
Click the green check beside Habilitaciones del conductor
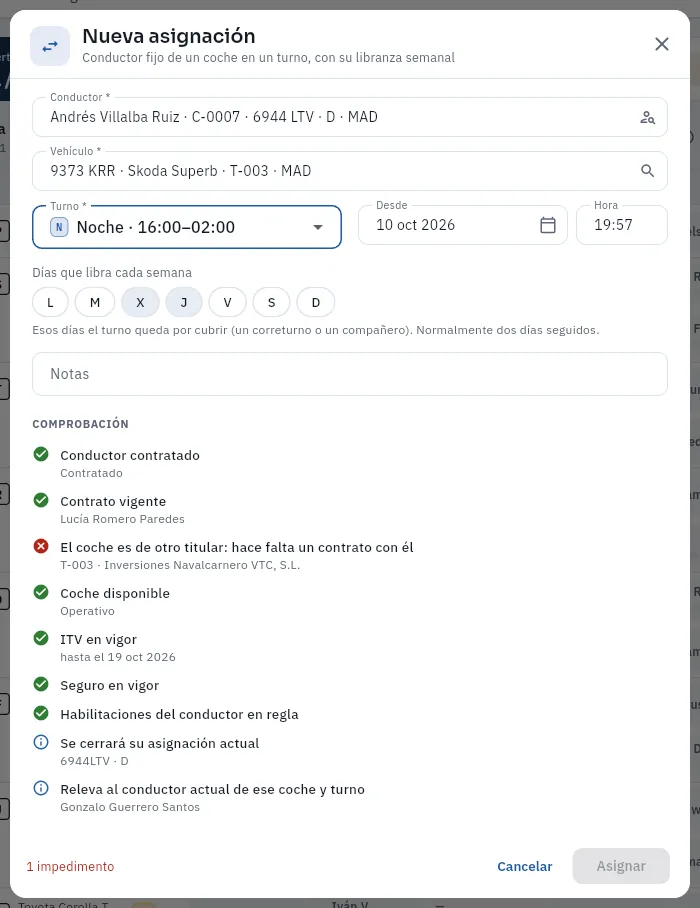click(41, 713)
